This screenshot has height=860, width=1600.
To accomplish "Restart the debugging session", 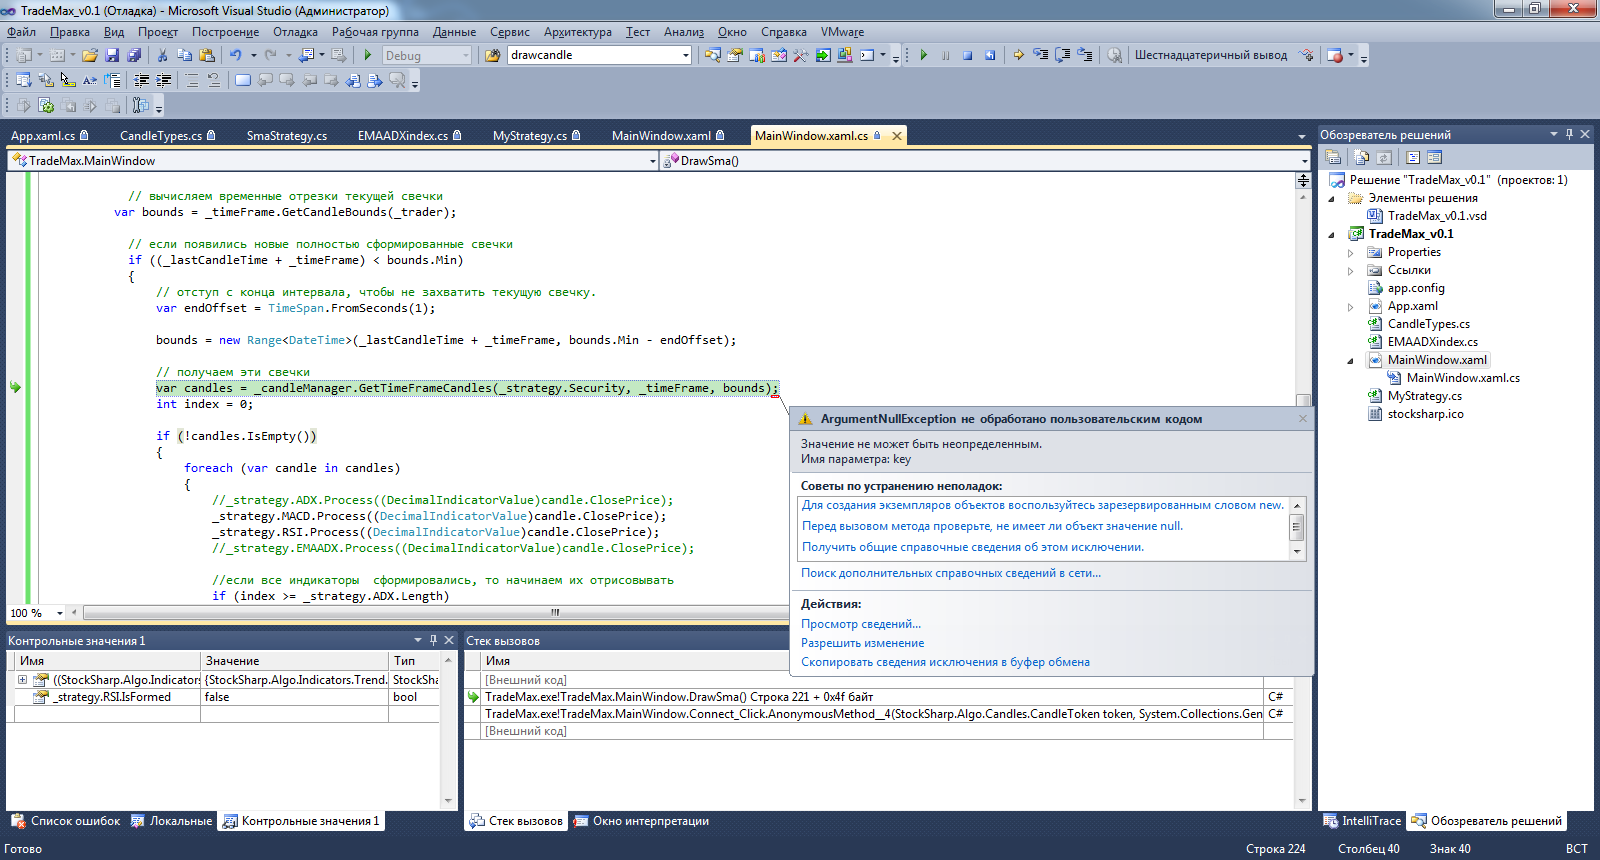I will point(990,55).
